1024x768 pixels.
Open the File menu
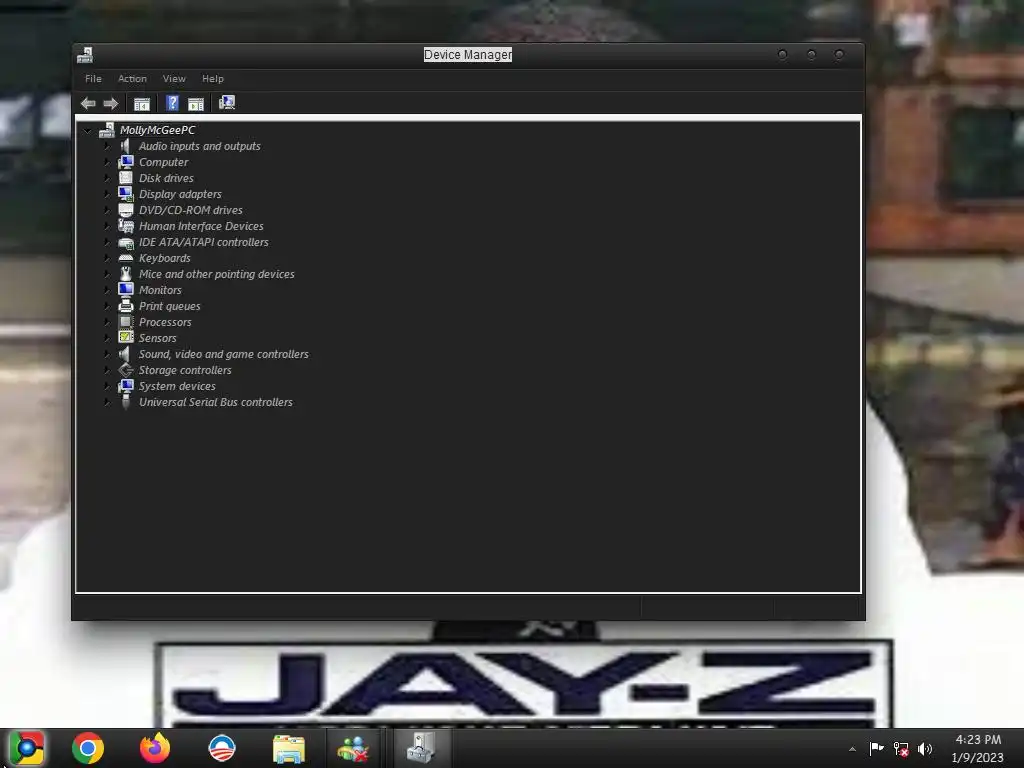point(93,78)
